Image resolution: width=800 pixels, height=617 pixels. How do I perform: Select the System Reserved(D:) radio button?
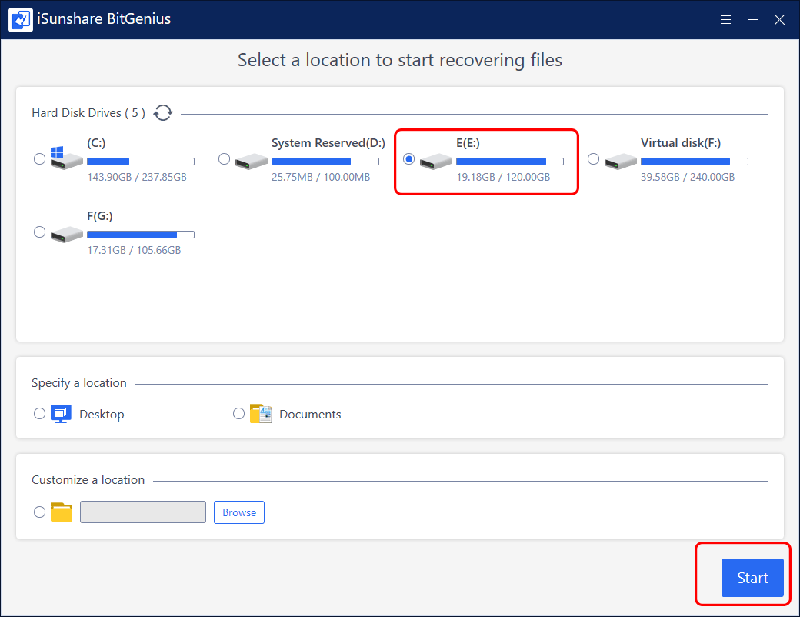click(224, 159)
